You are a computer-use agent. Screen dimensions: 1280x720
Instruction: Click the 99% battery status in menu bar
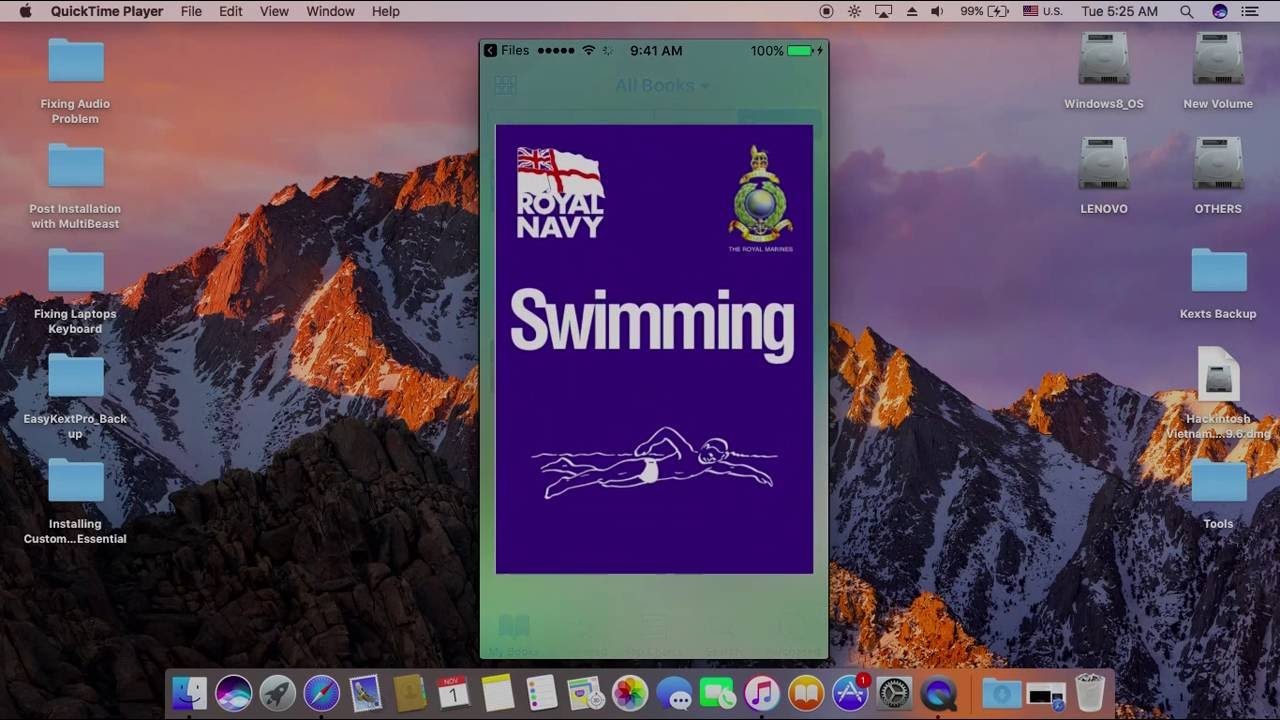pyautogui.click(x=984, y=11)
